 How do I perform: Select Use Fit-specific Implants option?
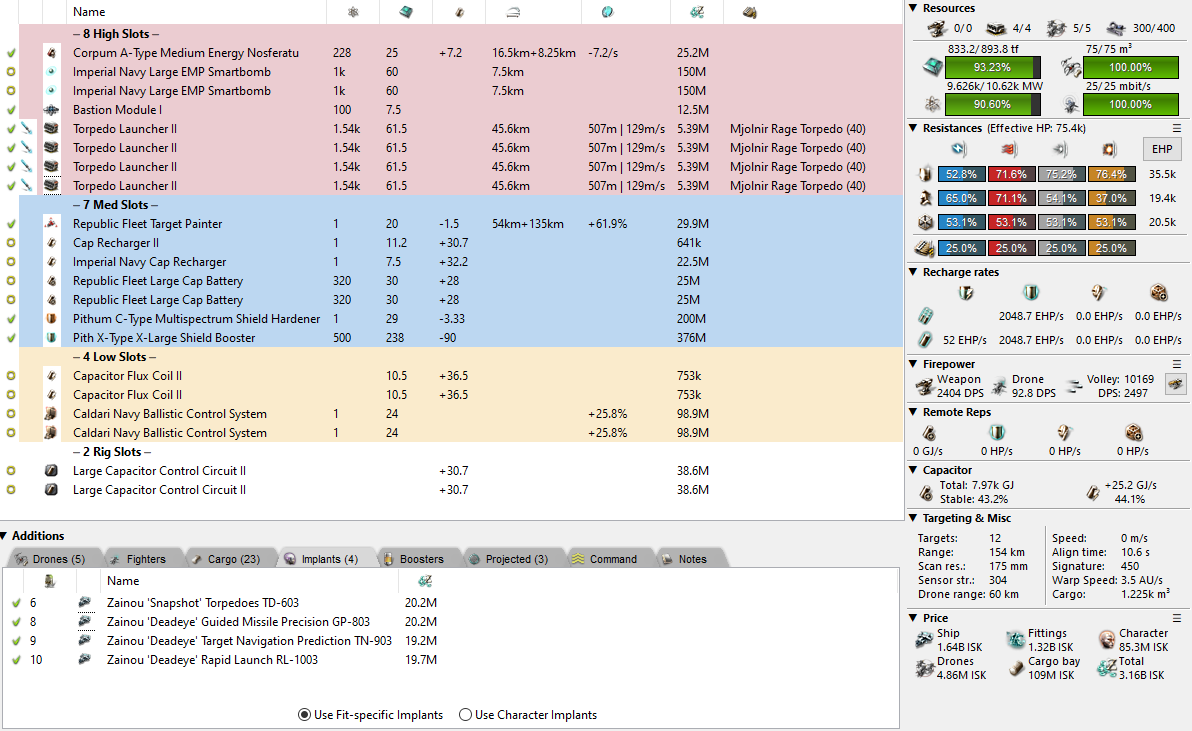point(304,715)
